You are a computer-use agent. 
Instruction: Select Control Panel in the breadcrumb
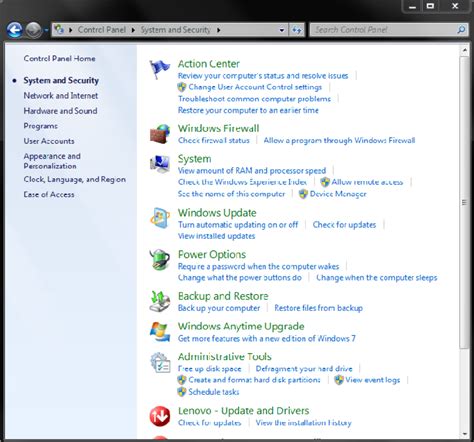tap(102, 30)
